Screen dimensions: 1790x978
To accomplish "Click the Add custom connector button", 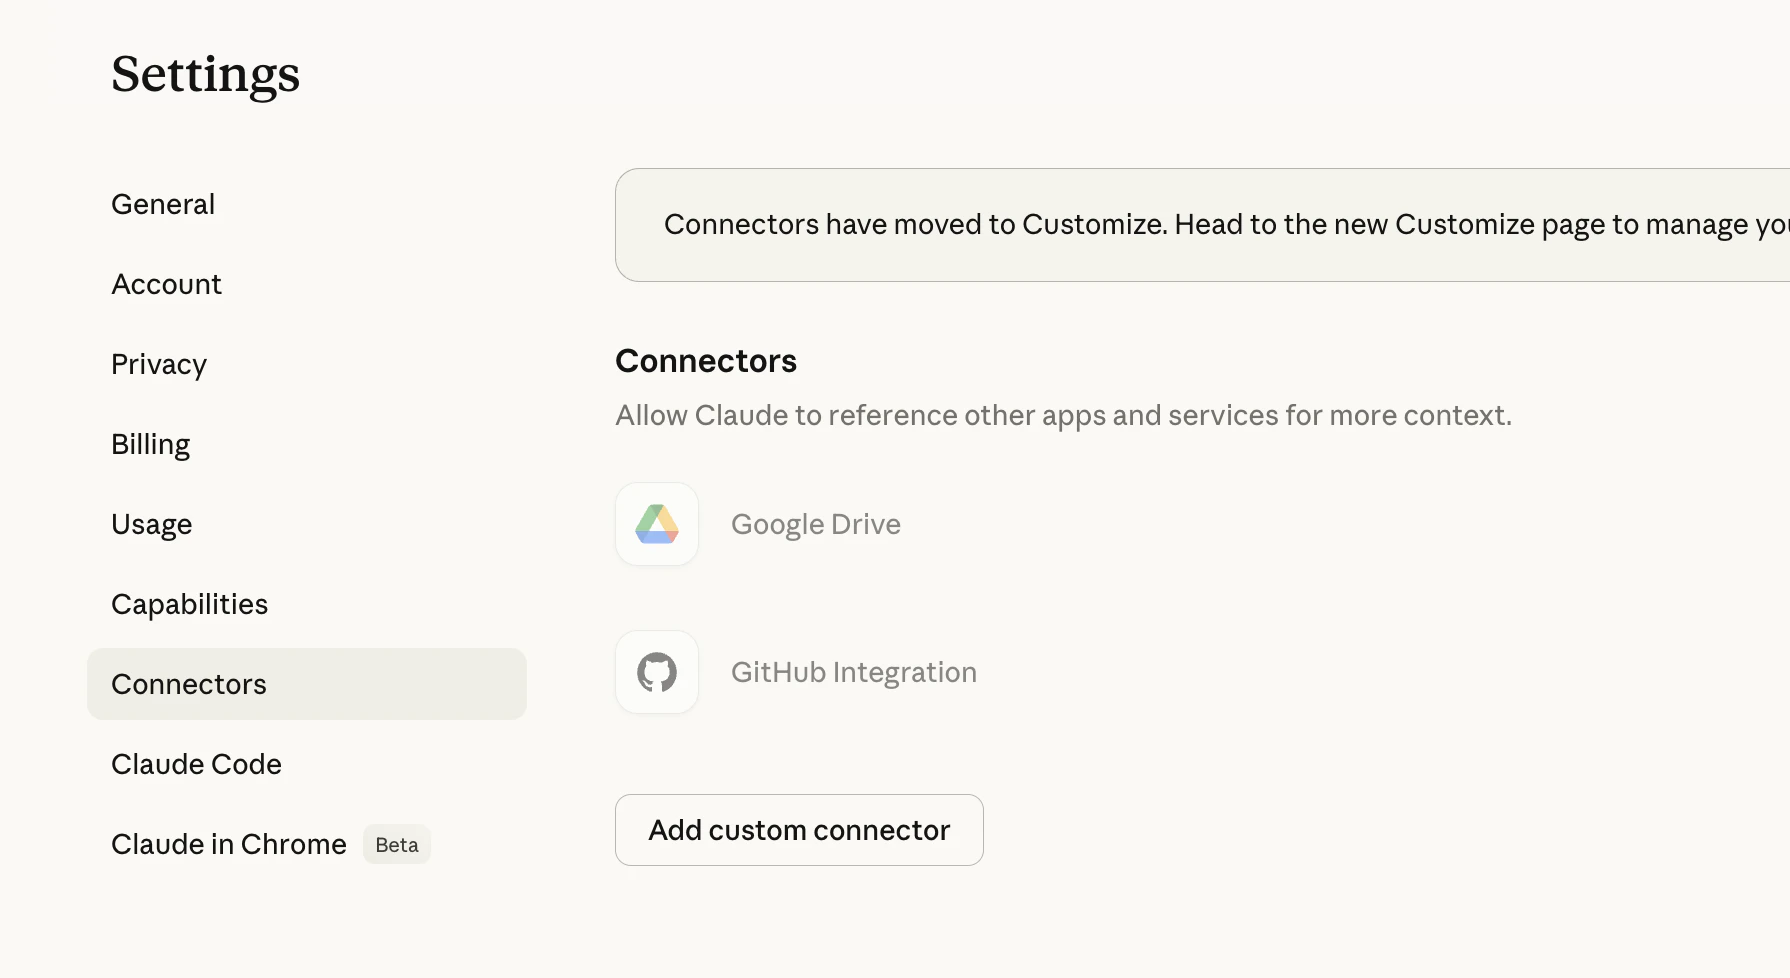I will coord(798,830).
